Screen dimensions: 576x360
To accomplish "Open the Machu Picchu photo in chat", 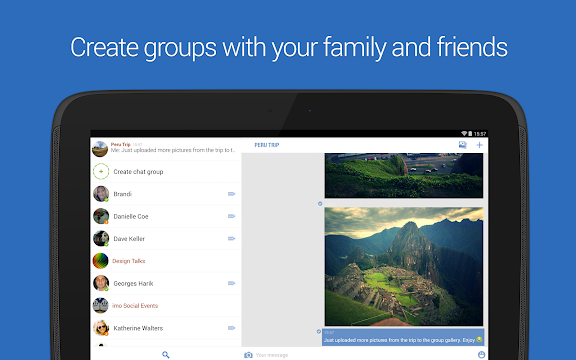I will pos(404,266).
